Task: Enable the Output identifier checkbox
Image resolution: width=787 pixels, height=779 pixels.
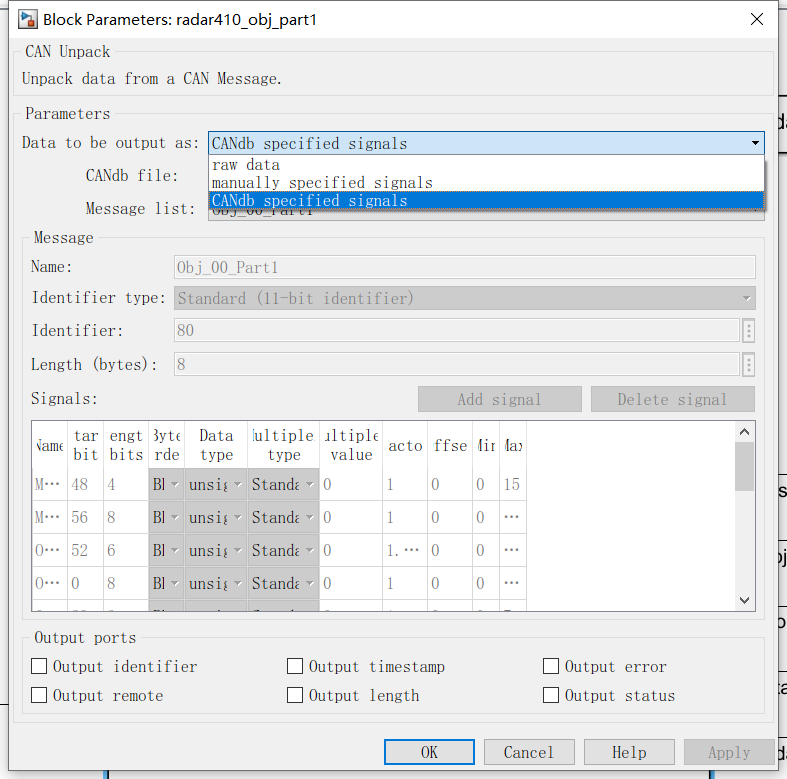Action: (39, 666)
